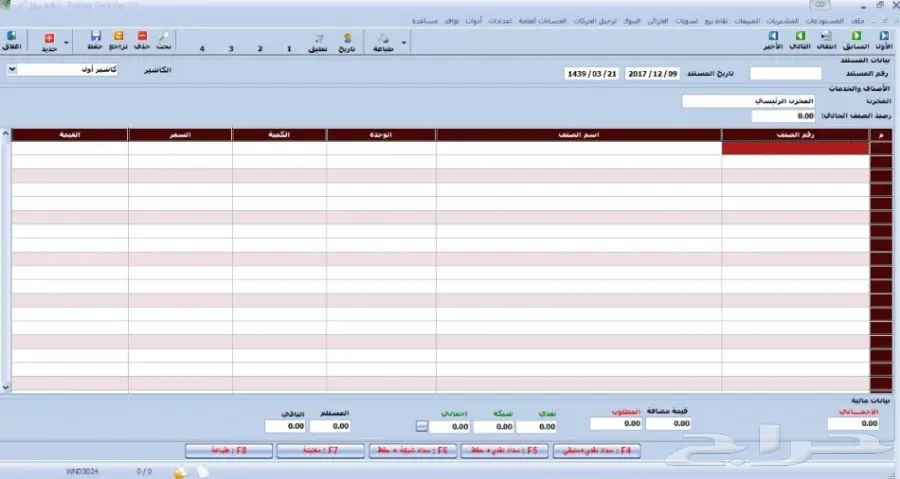Viewport: 900px width, 479px height.
Task: Click the Gregorian date field 2017/12/09
Action: [654, 74]
